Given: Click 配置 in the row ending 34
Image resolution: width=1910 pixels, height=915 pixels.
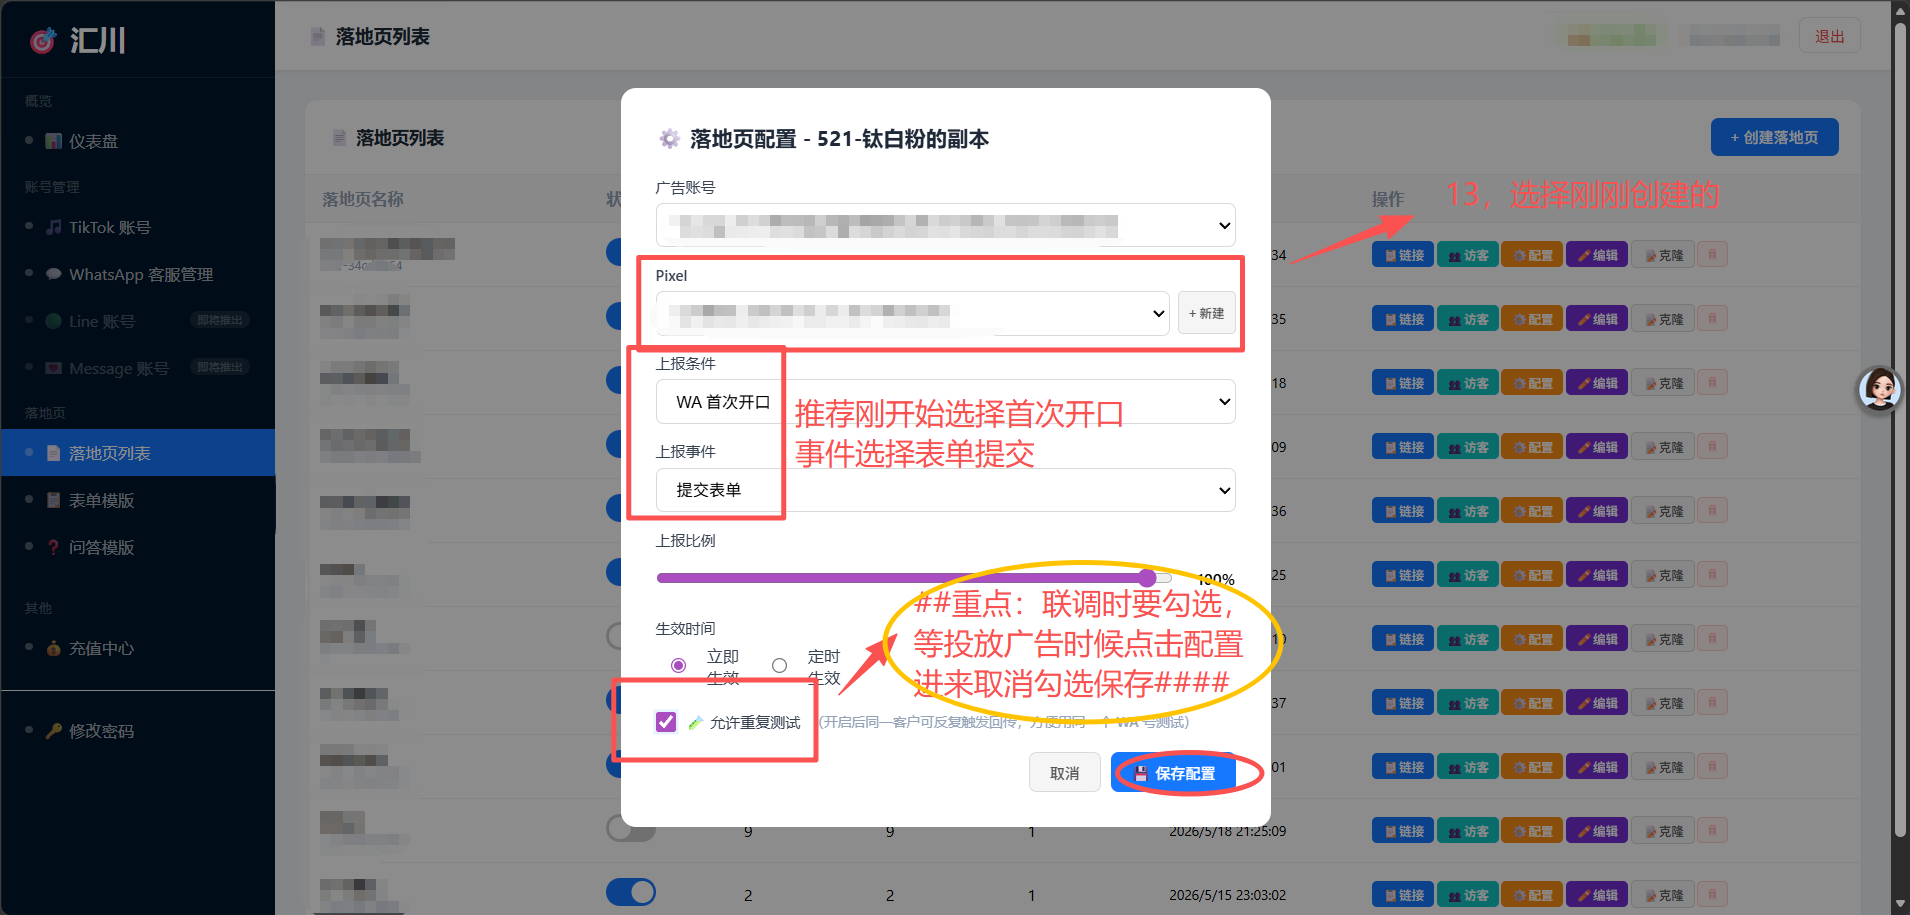Looking at the screenshot, I should pyautogui.click(x=1532, y=255).
